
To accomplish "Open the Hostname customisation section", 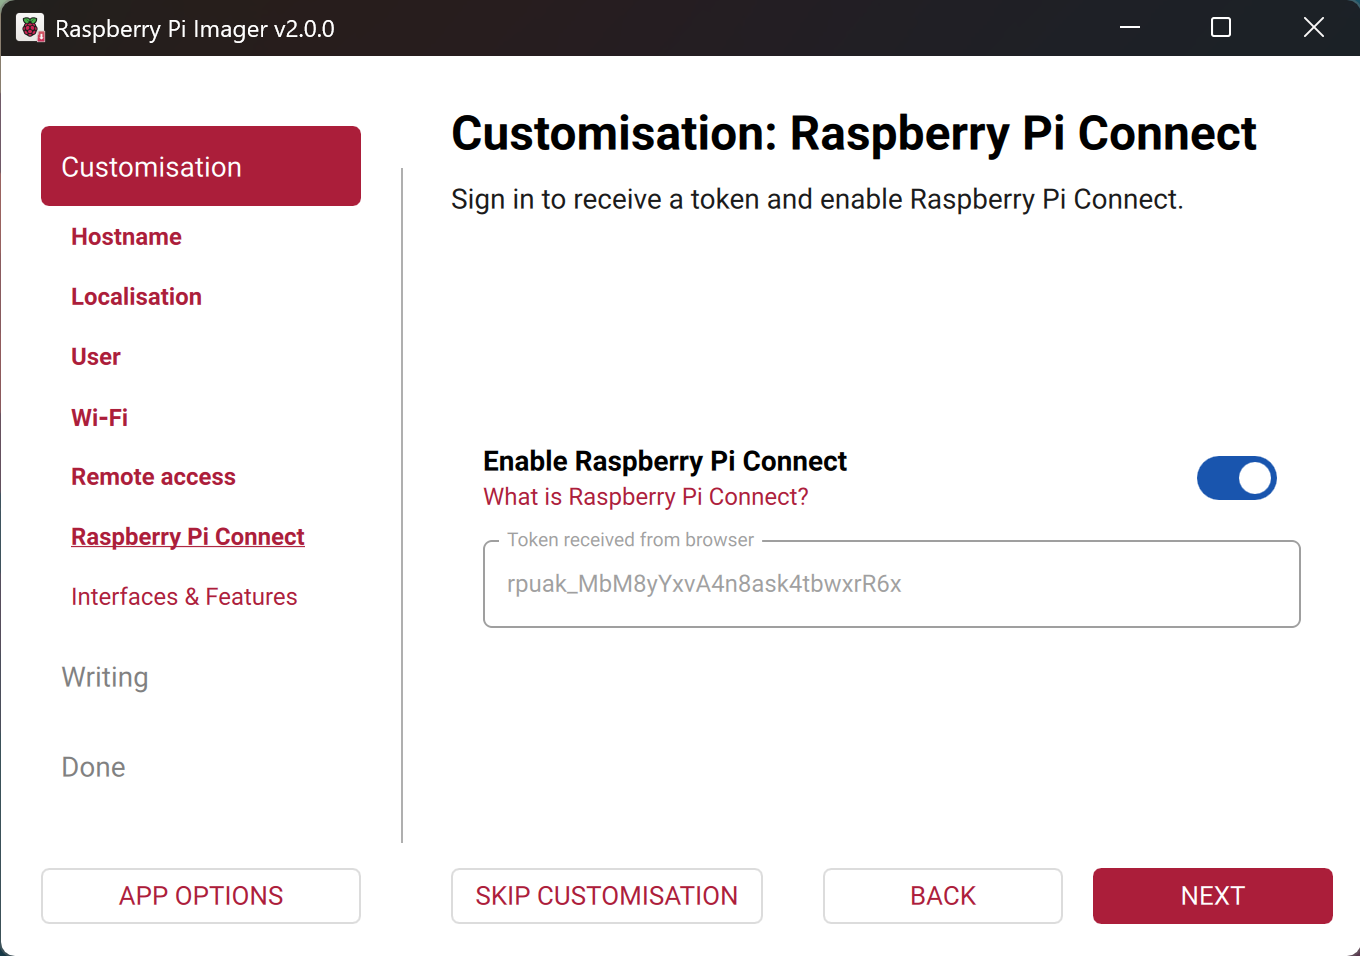I will point(126,237).
